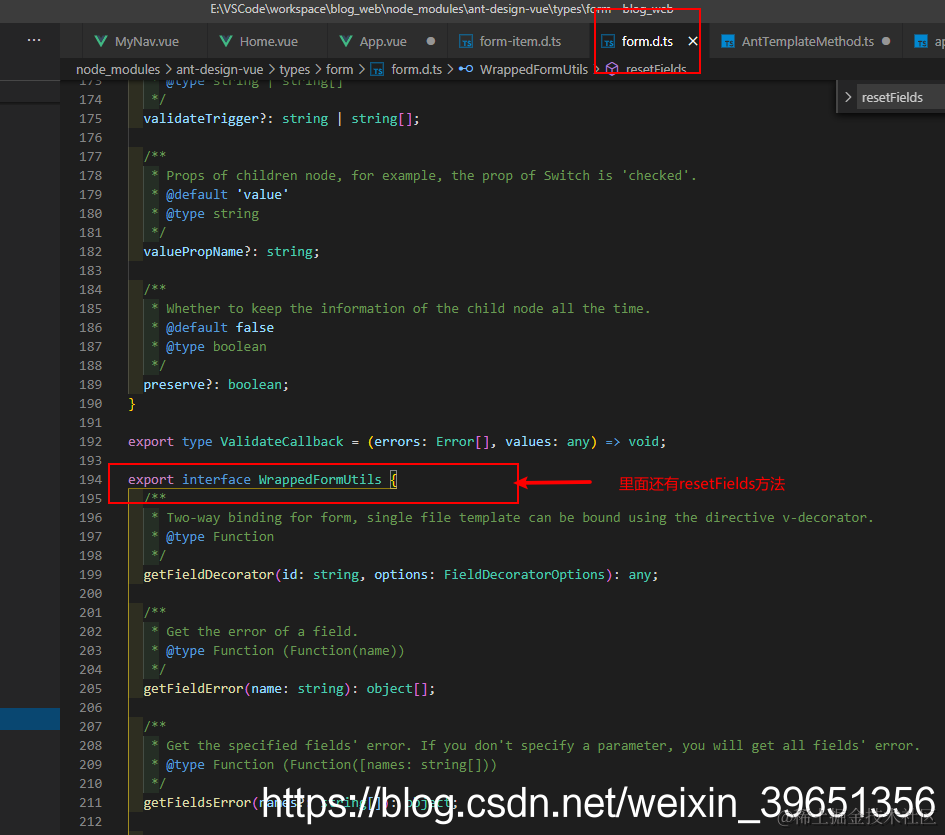This screenshot has height=835, width=945.
Task: Switch to the Home.vue tab
Action: click(x=268, y=41)
